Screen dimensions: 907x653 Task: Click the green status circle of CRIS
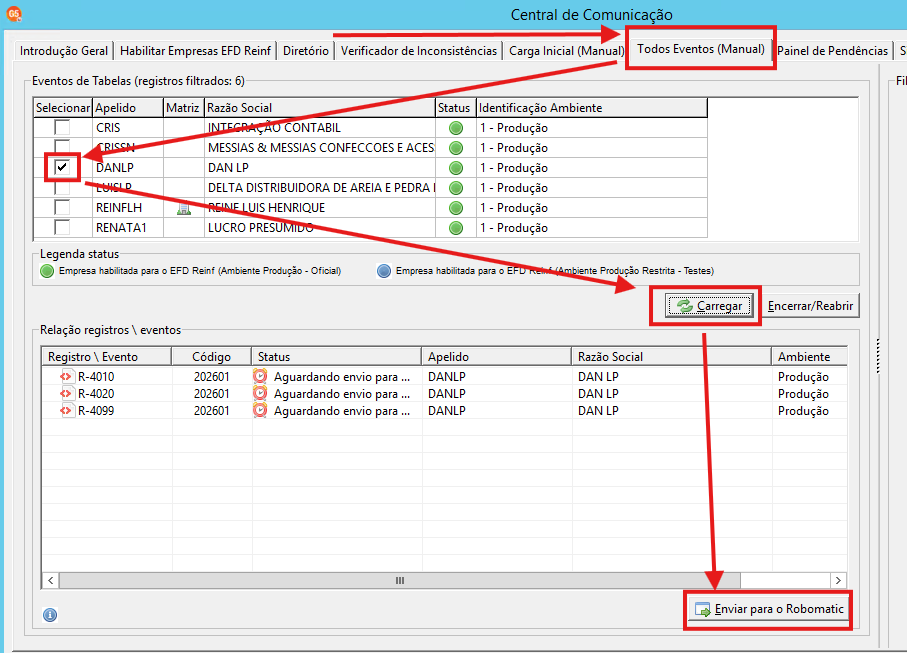click(x=456, y=128)
